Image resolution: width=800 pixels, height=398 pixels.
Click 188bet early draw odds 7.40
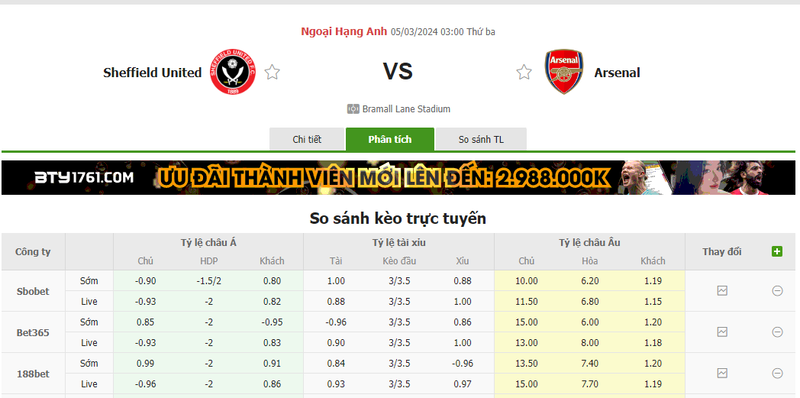click(x=590, y=363)
